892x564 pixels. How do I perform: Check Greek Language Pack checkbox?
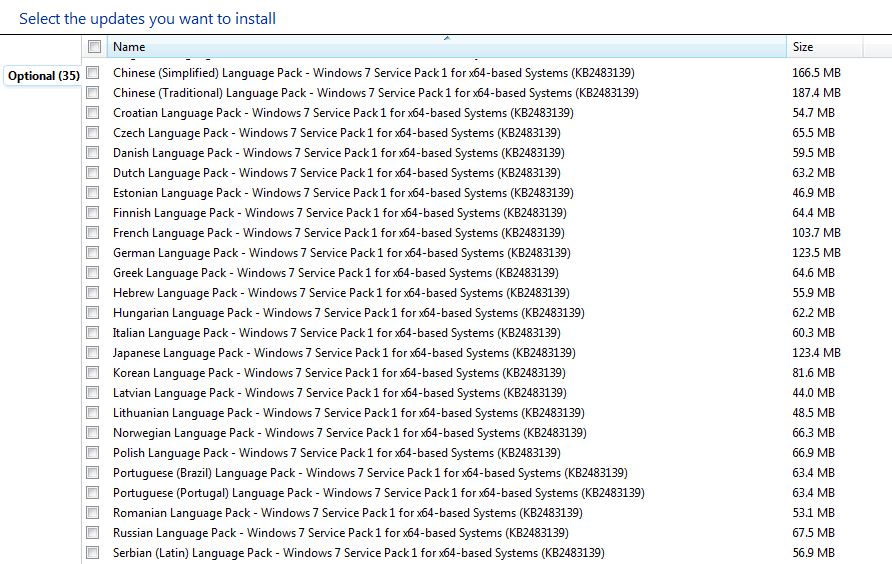pyautogui.click(x=93, y=273)
